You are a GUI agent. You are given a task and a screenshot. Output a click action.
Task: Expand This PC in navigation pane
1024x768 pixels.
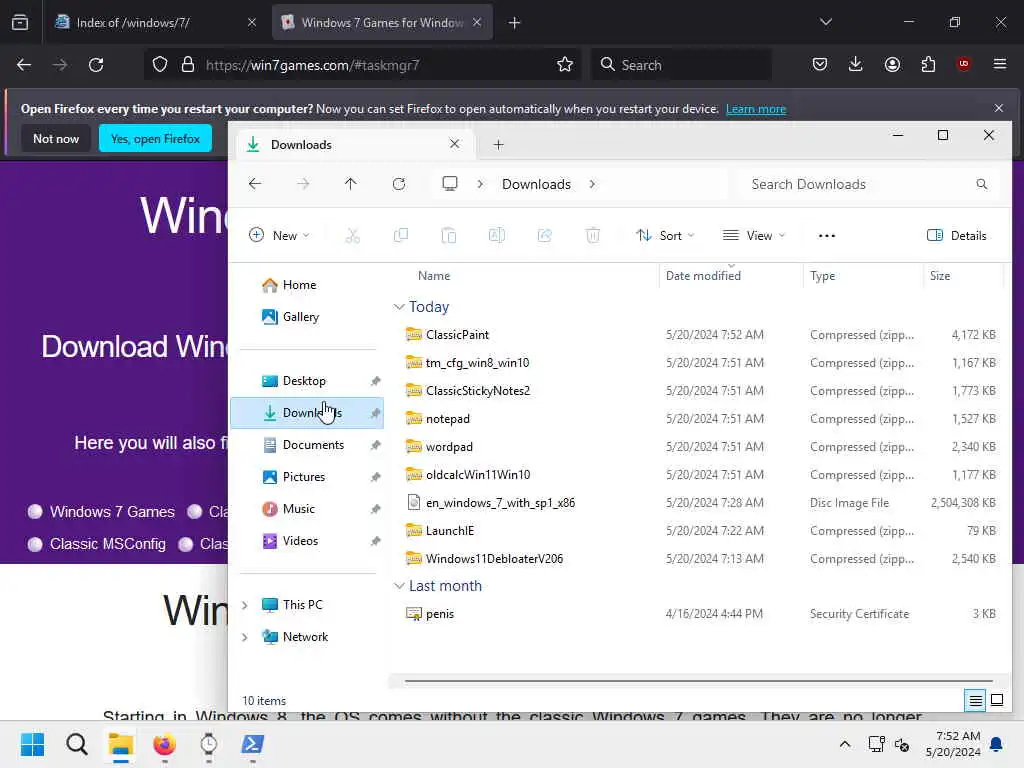245,605
